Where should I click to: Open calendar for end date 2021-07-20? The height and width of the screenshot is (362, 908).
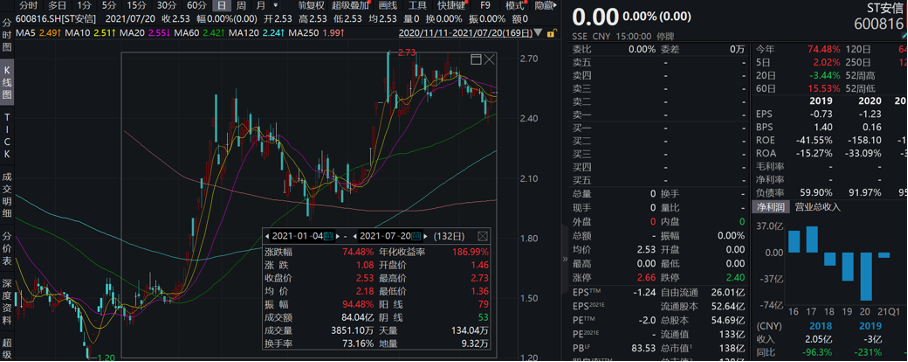click(x=416, y=236)
